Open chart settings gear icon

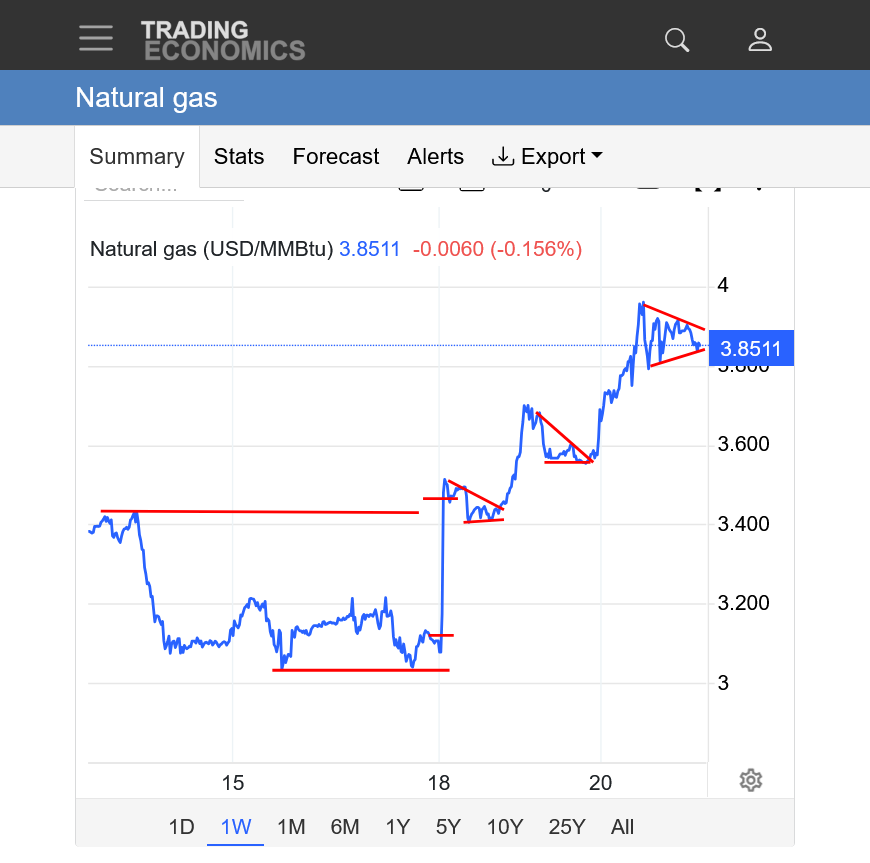751,780
